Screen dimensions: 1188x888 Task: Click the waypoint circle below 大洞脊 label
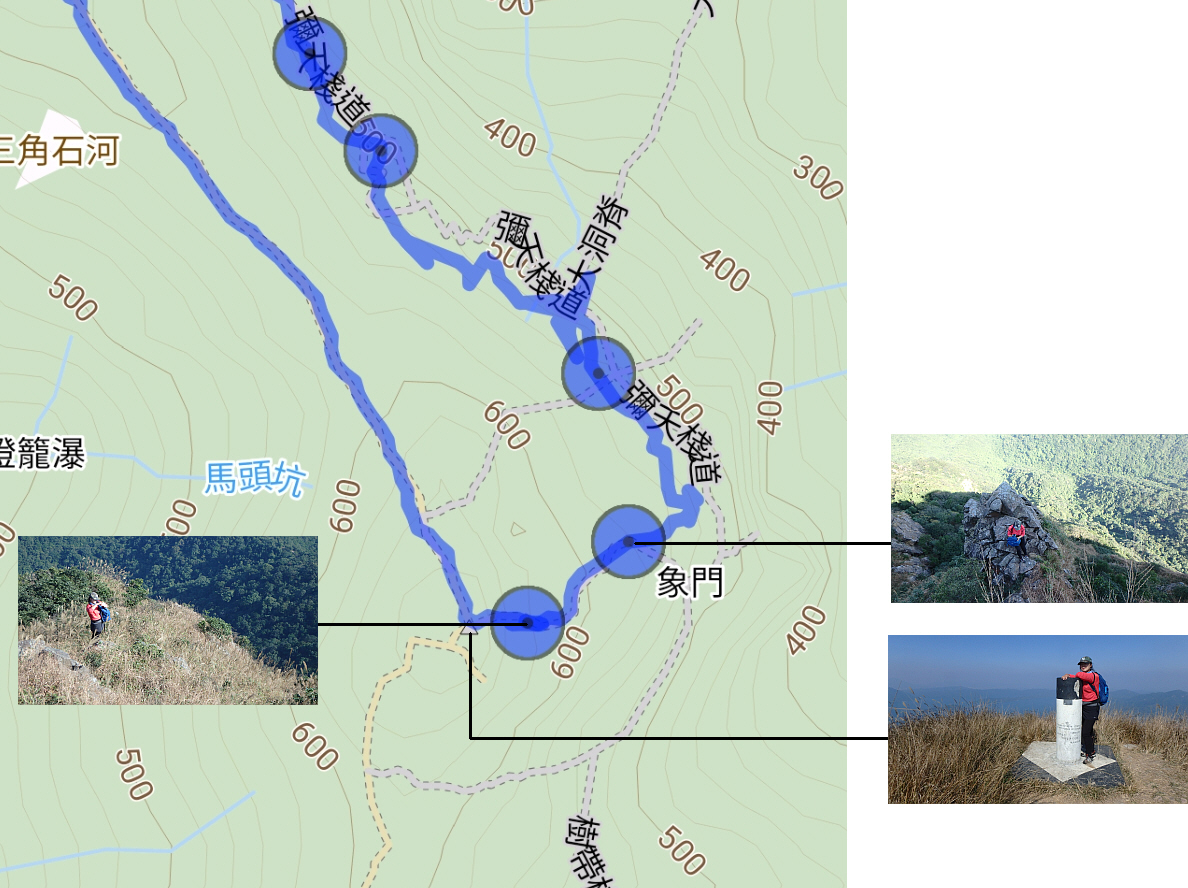[x=598, y=374]
